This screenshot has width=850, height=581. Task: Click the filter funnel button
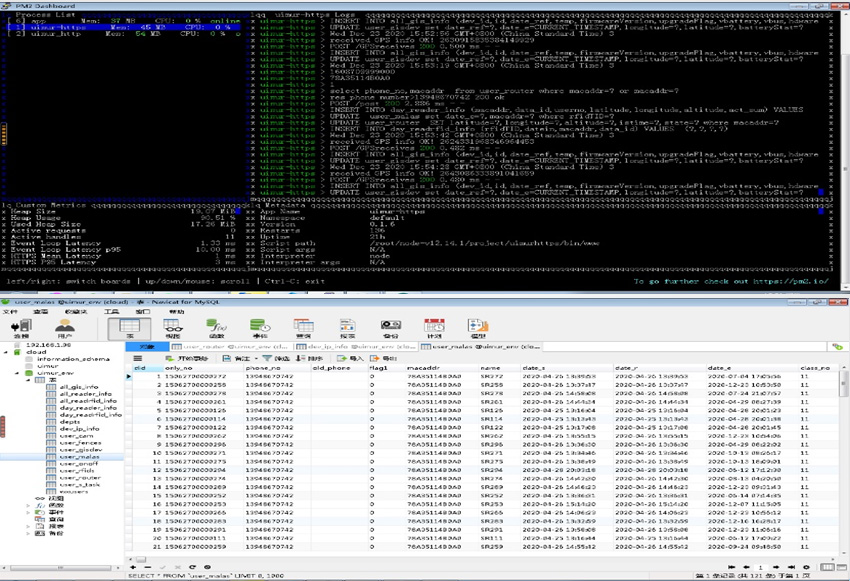(x=276, y=358)
